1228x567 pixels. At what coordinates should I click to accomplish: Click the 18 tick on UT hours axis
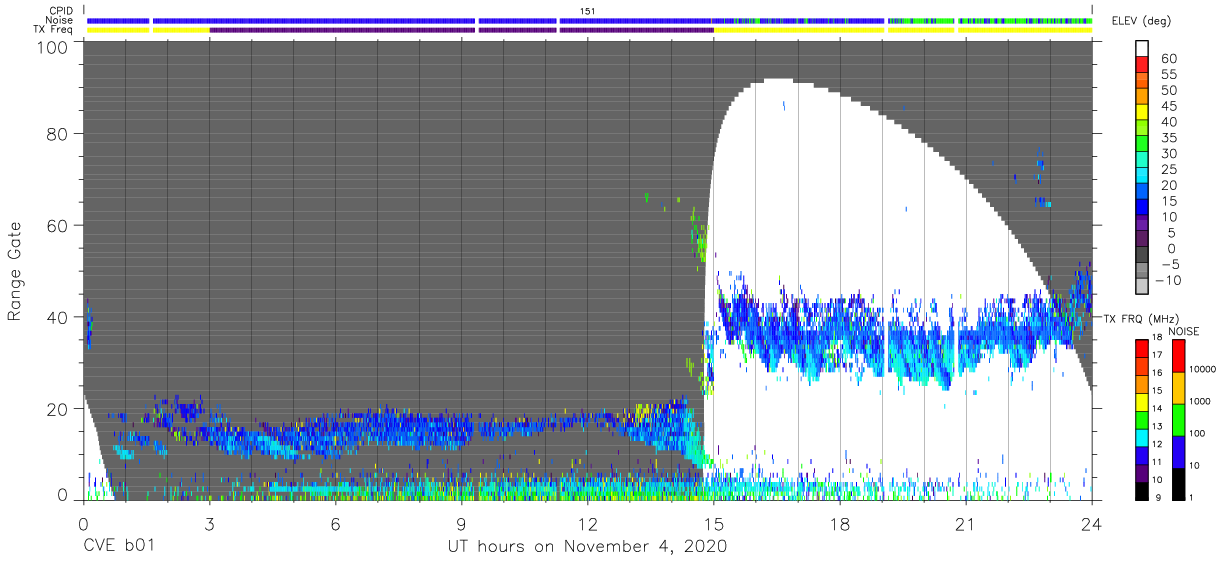coord(839,524)
